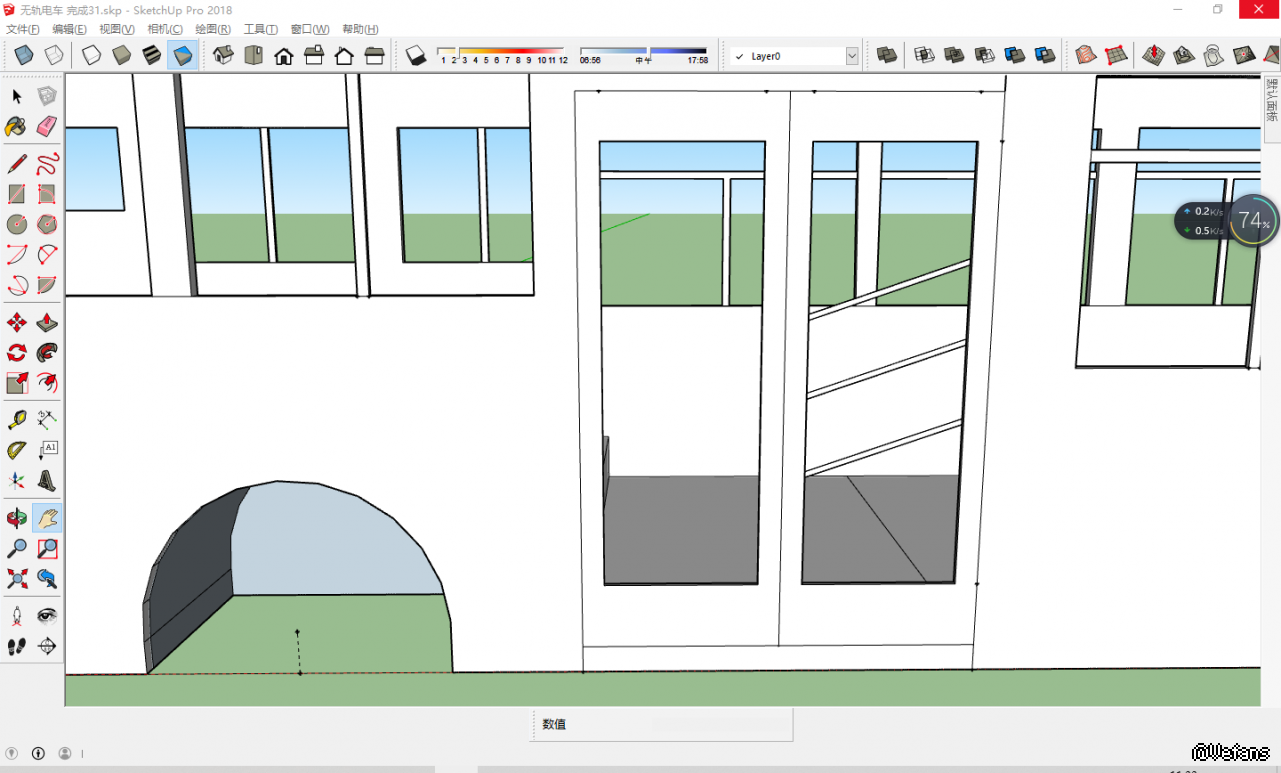1281x773 pixels.
Task: Toggle X-Ray face style
Action: 24,55
